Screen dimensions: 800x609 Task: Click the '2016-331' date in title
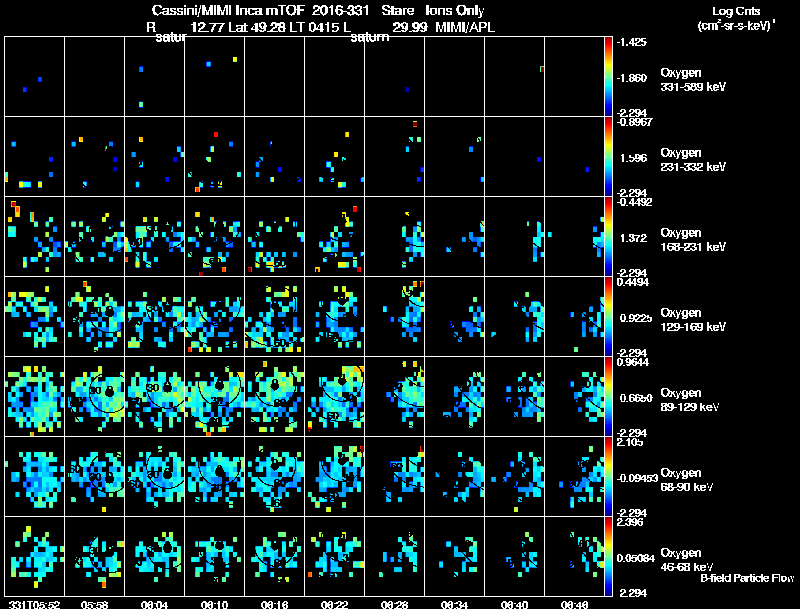coord(340,11)
